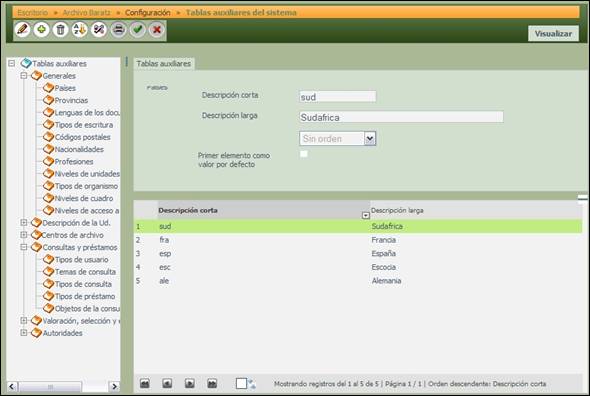Click the printer icon in toolbar
The height and width of the screenshot is (396, 590).
[119, 29]
